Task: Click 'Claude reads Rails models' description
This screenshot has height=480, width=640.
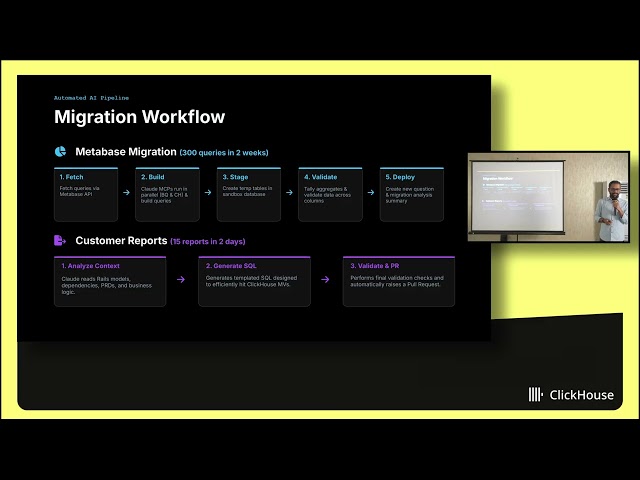Action: click(107, 285)
